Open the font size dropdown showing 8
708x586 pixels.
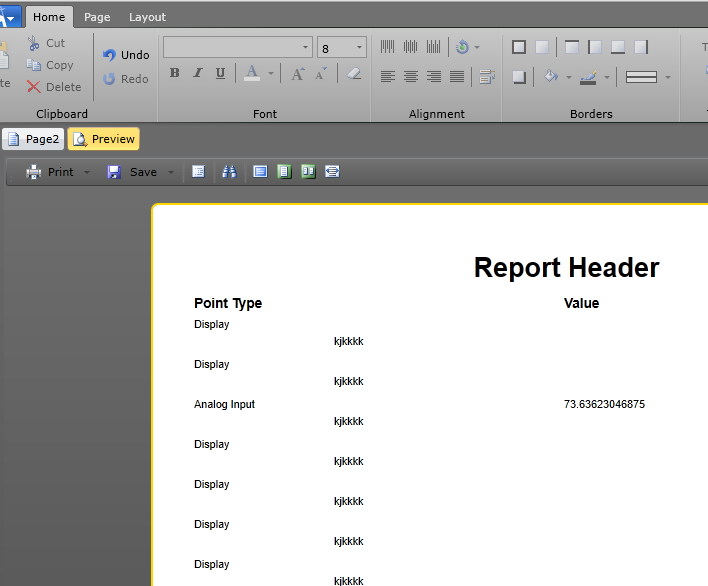tap(359, 48)
